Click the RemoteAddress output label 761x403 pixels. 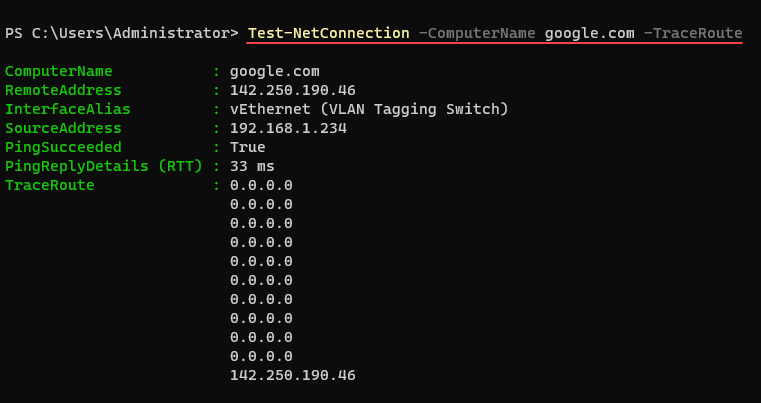tap(63, 90)
